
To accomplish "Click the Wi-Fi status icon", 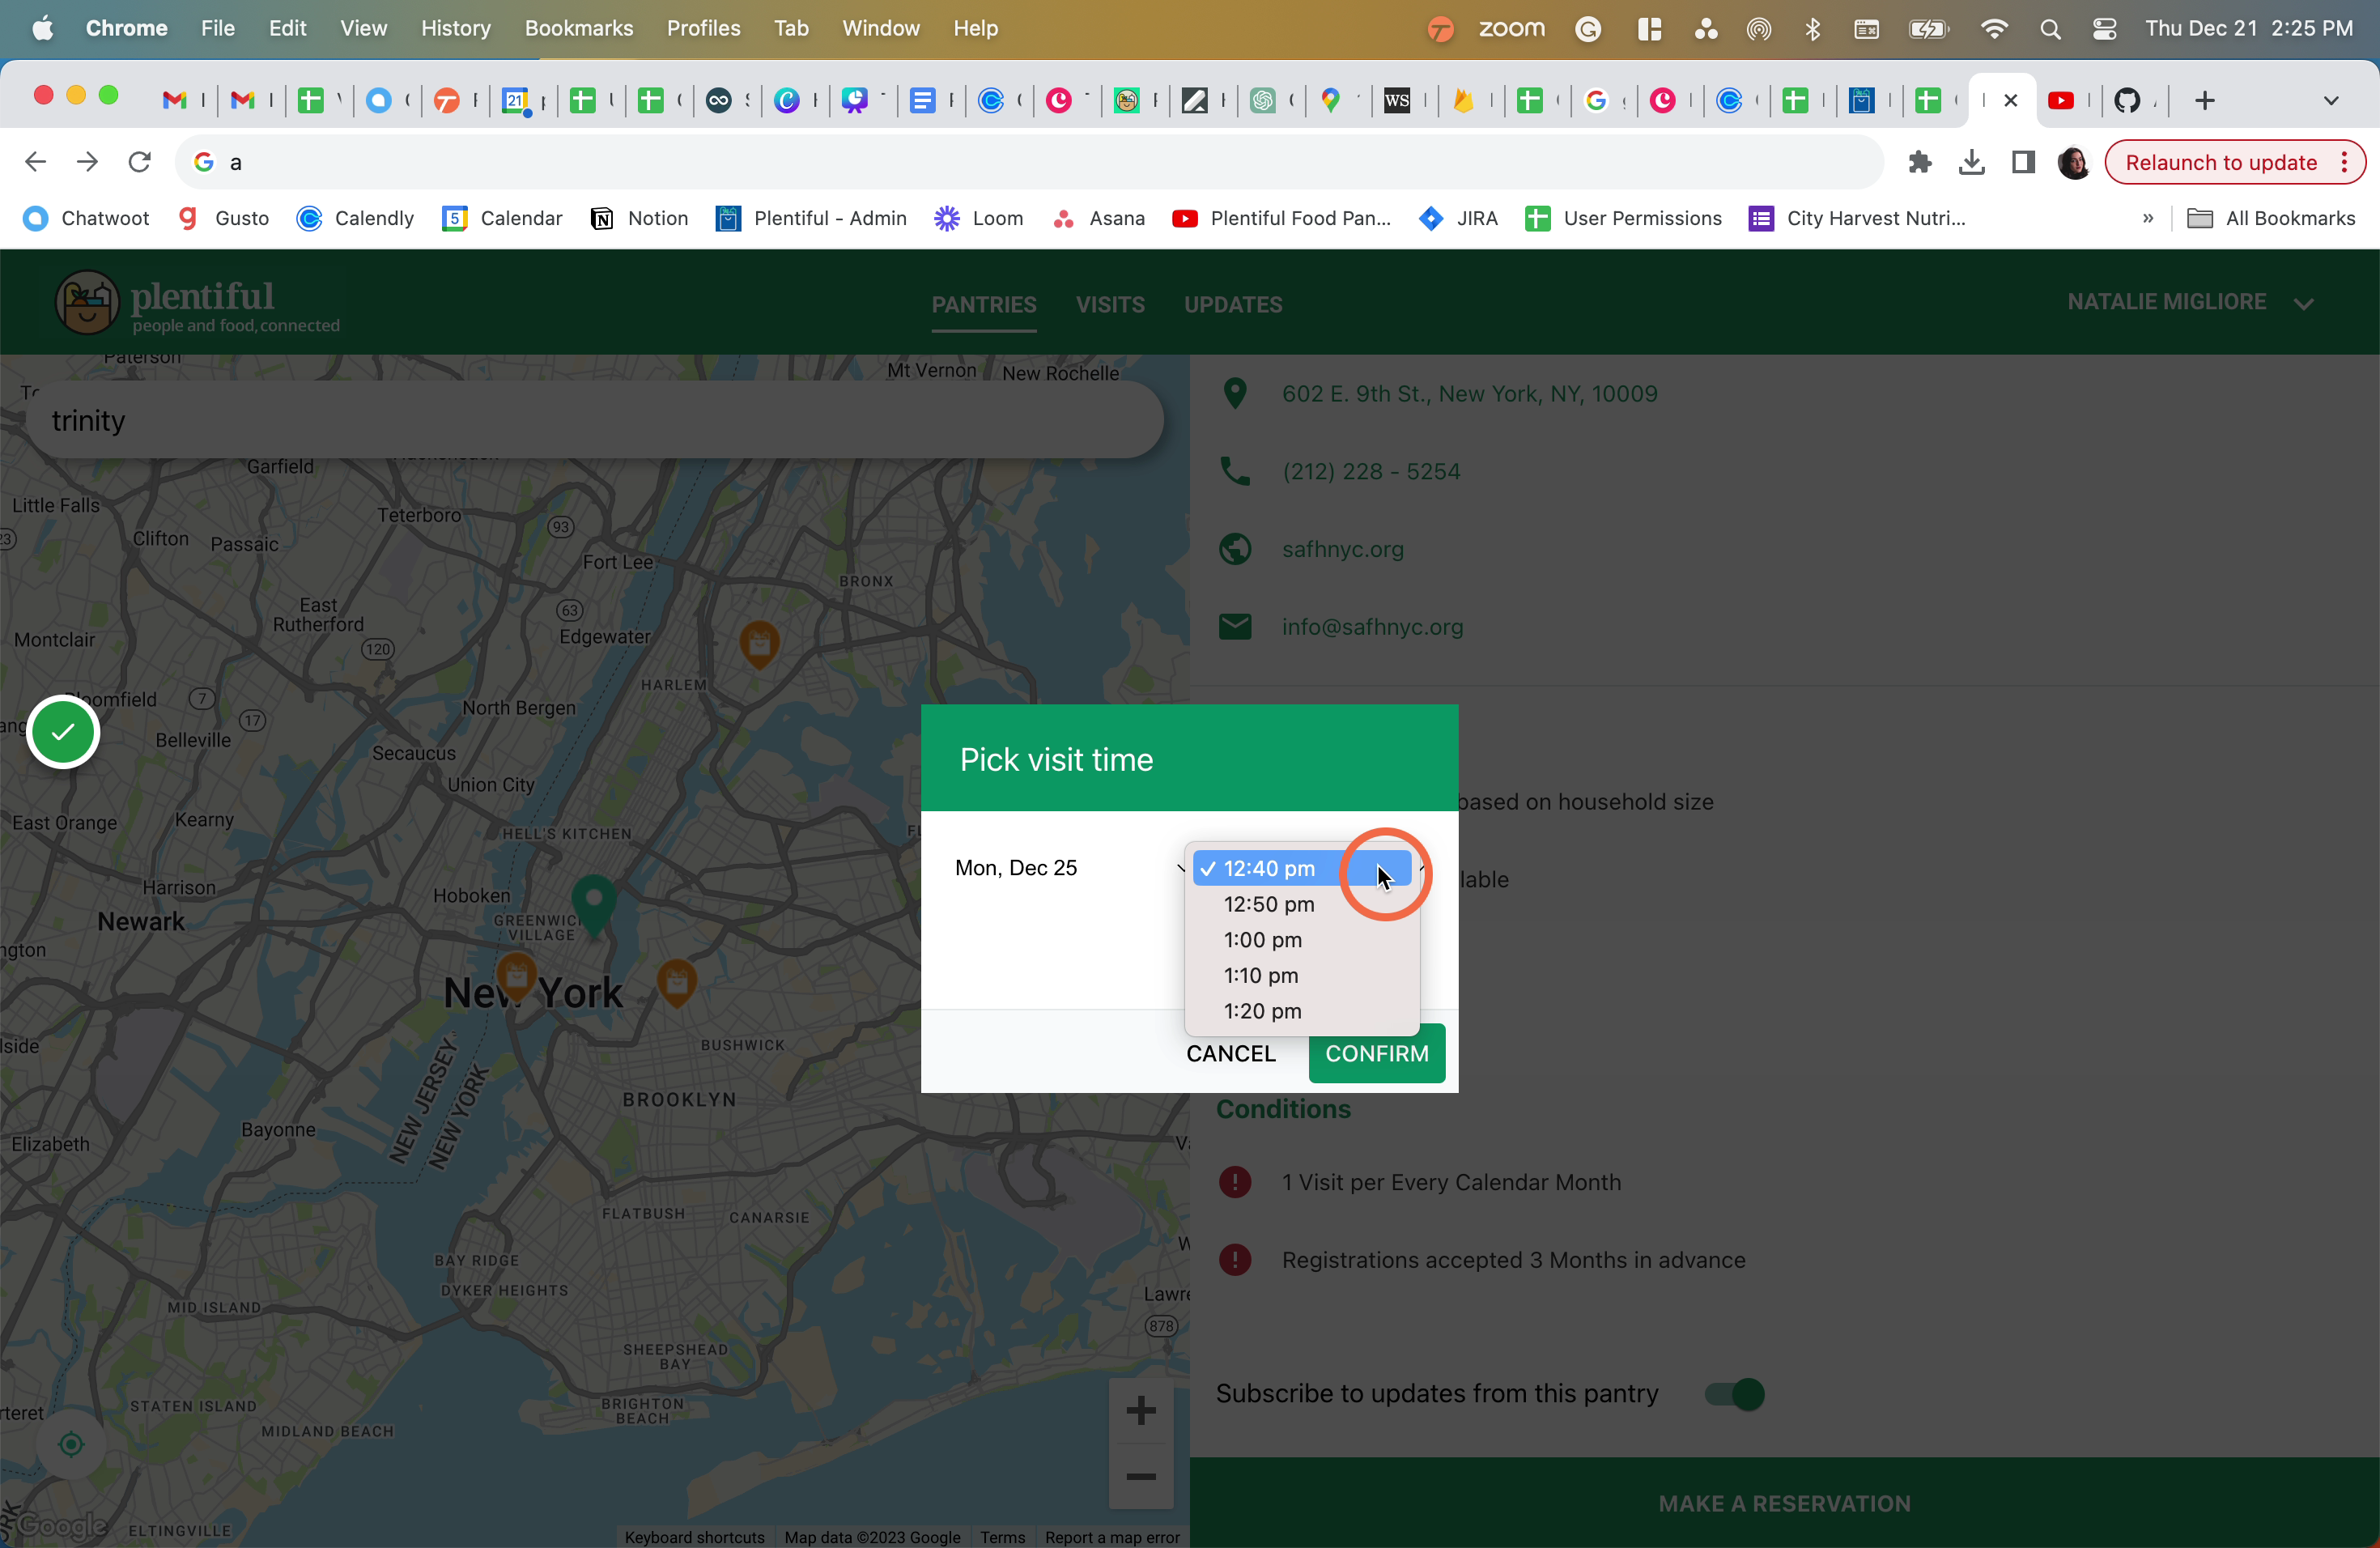I will coord(1993,29).
